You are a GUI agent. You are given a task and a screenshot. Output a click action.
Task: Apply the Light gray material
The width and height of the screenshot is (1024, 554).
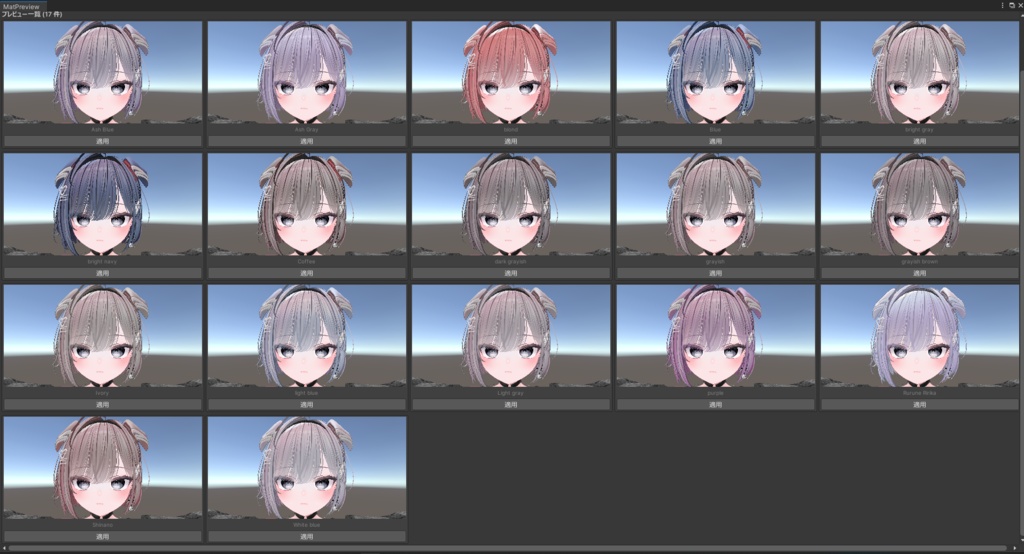(x=511, y=405)
